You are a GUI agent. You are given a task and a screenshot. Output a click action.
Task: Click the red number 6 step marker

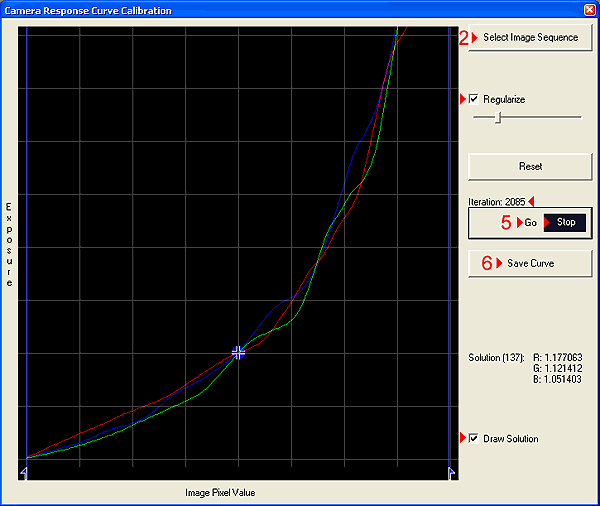[x=488, y=263]
